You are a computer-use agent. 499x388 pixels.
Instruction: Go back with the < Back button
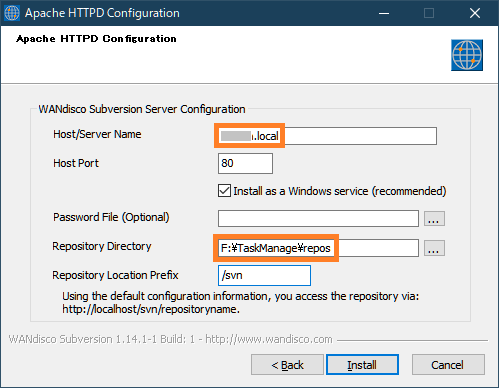pos(287,365)
